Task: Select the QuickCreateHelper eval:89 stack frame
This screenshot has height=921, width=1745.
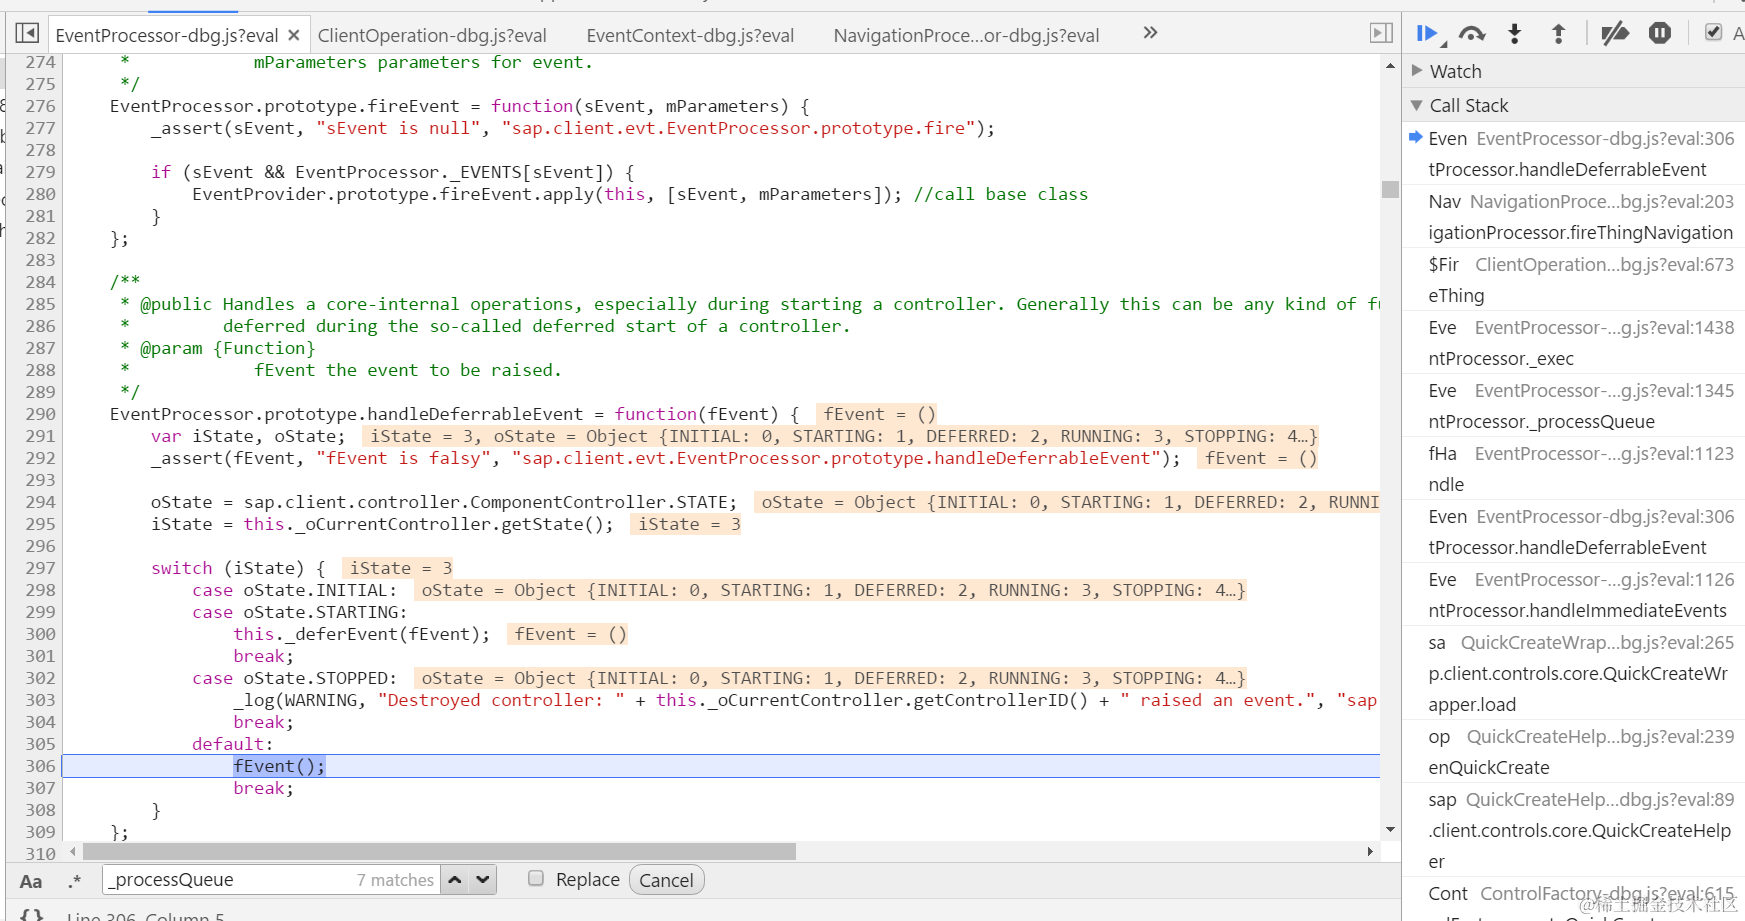Action: tap(1574, 830)
